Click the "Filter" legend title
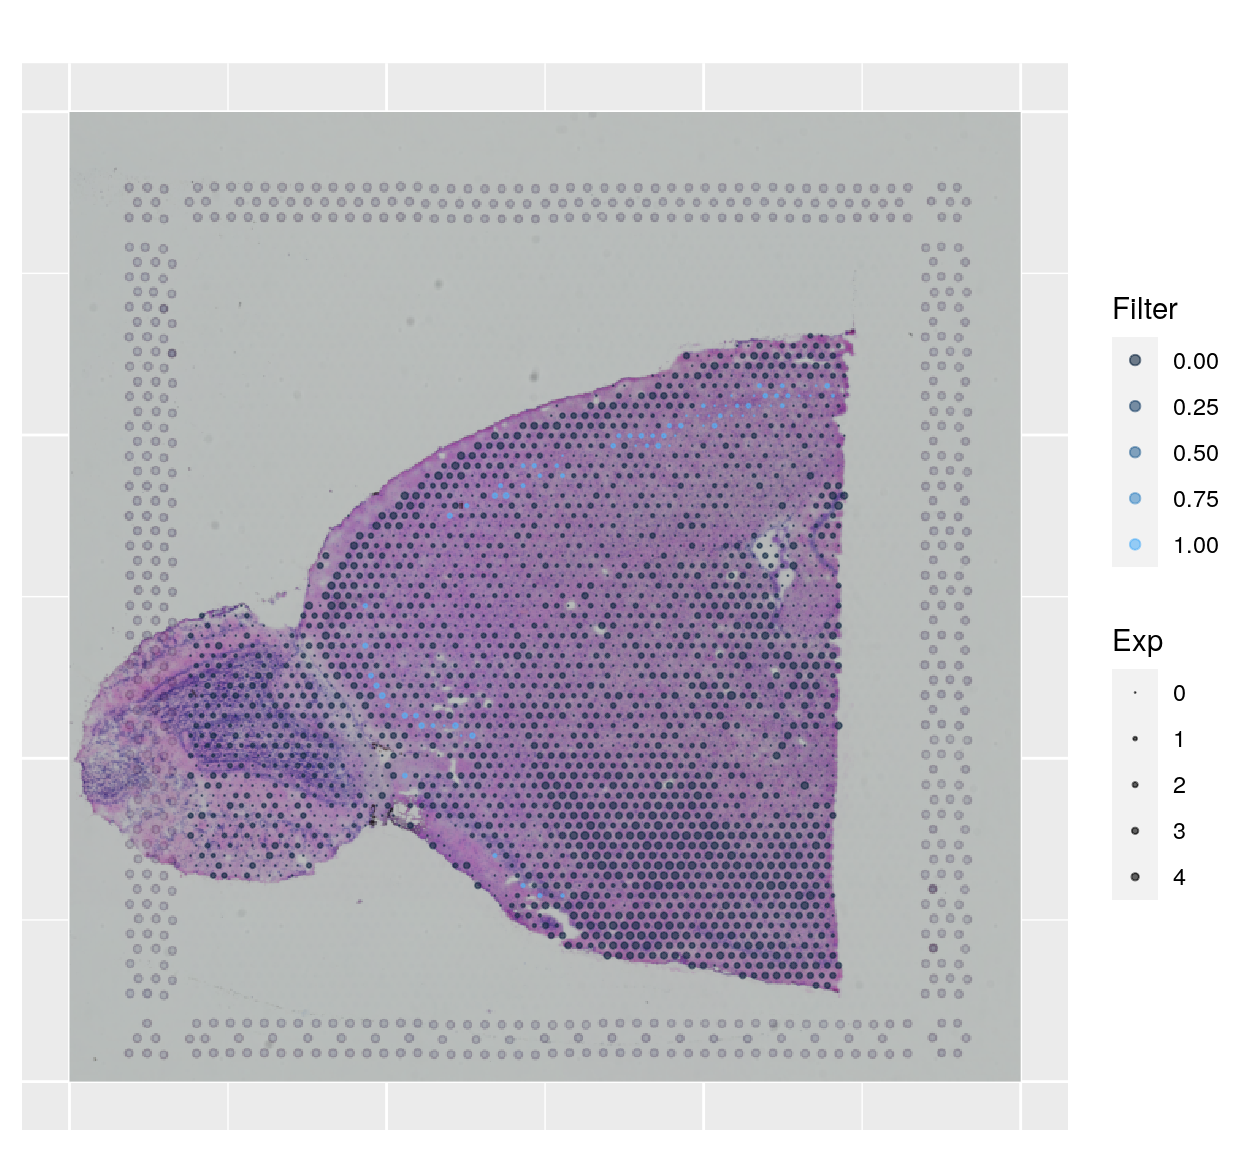 (x=1144, y=309)
